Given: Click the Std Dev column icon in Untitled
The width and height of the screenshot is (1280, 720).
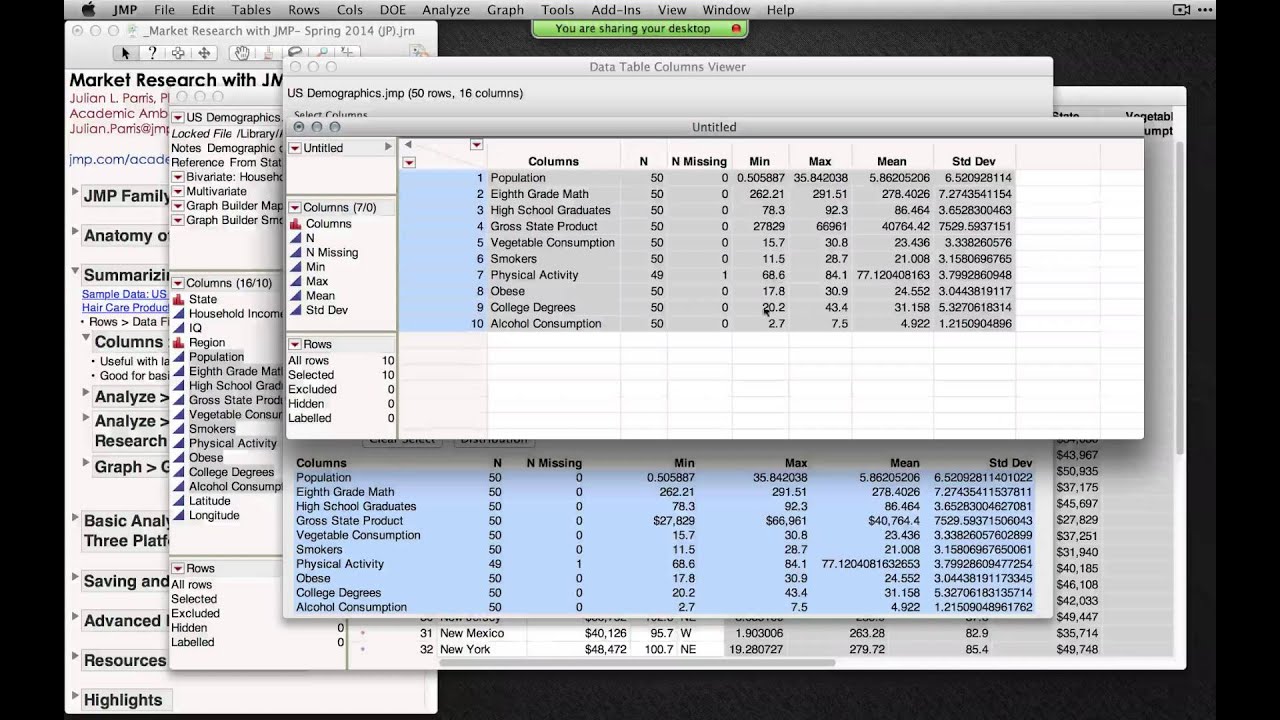Looking at the screenshot, I should [295, 310].
